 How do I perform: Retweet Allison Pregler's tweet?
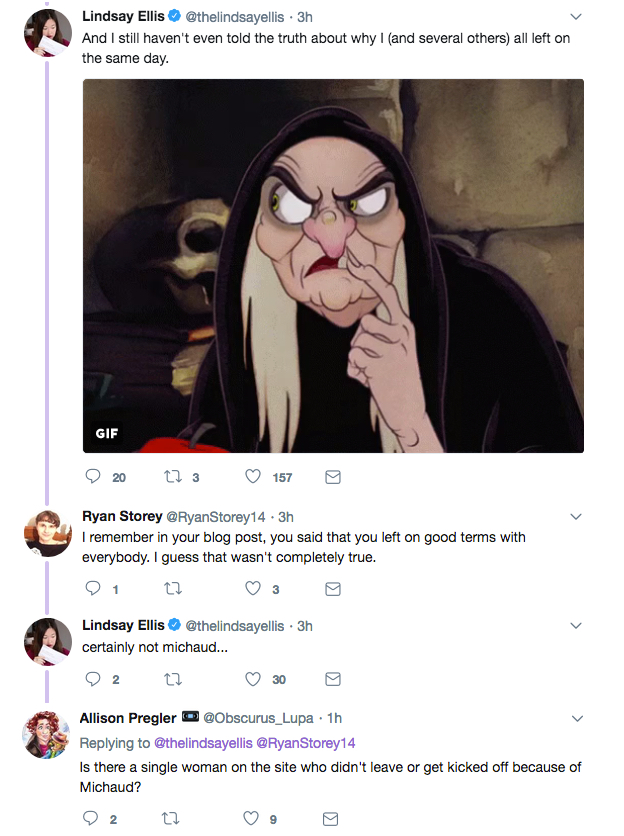tap(170, 819)
